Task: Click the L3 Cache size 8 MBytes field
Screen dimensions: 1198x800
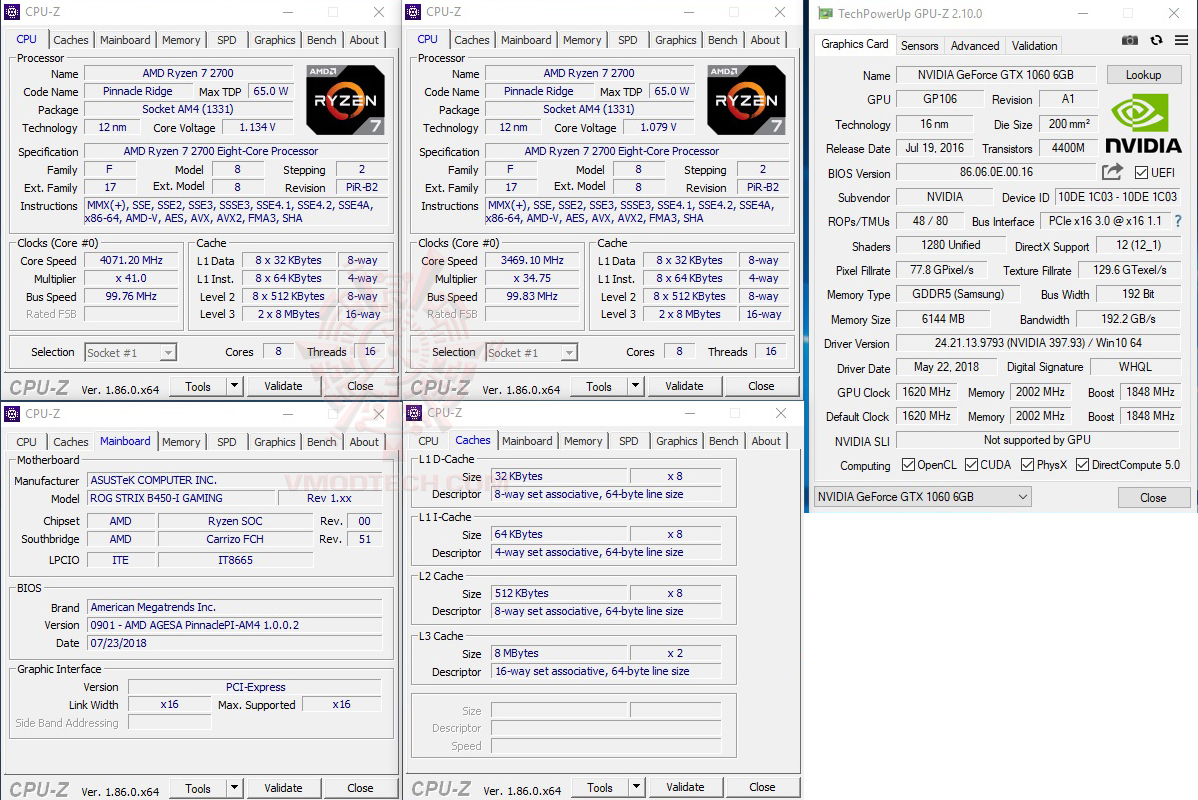Action: 559,653
